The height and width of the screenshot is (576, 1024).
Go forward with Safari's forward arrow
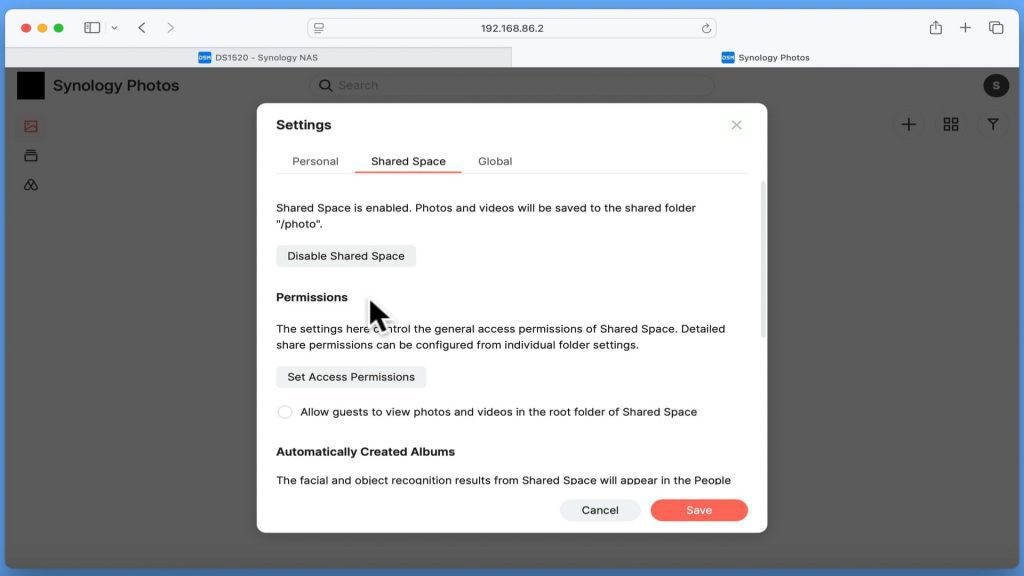(170, 27)
